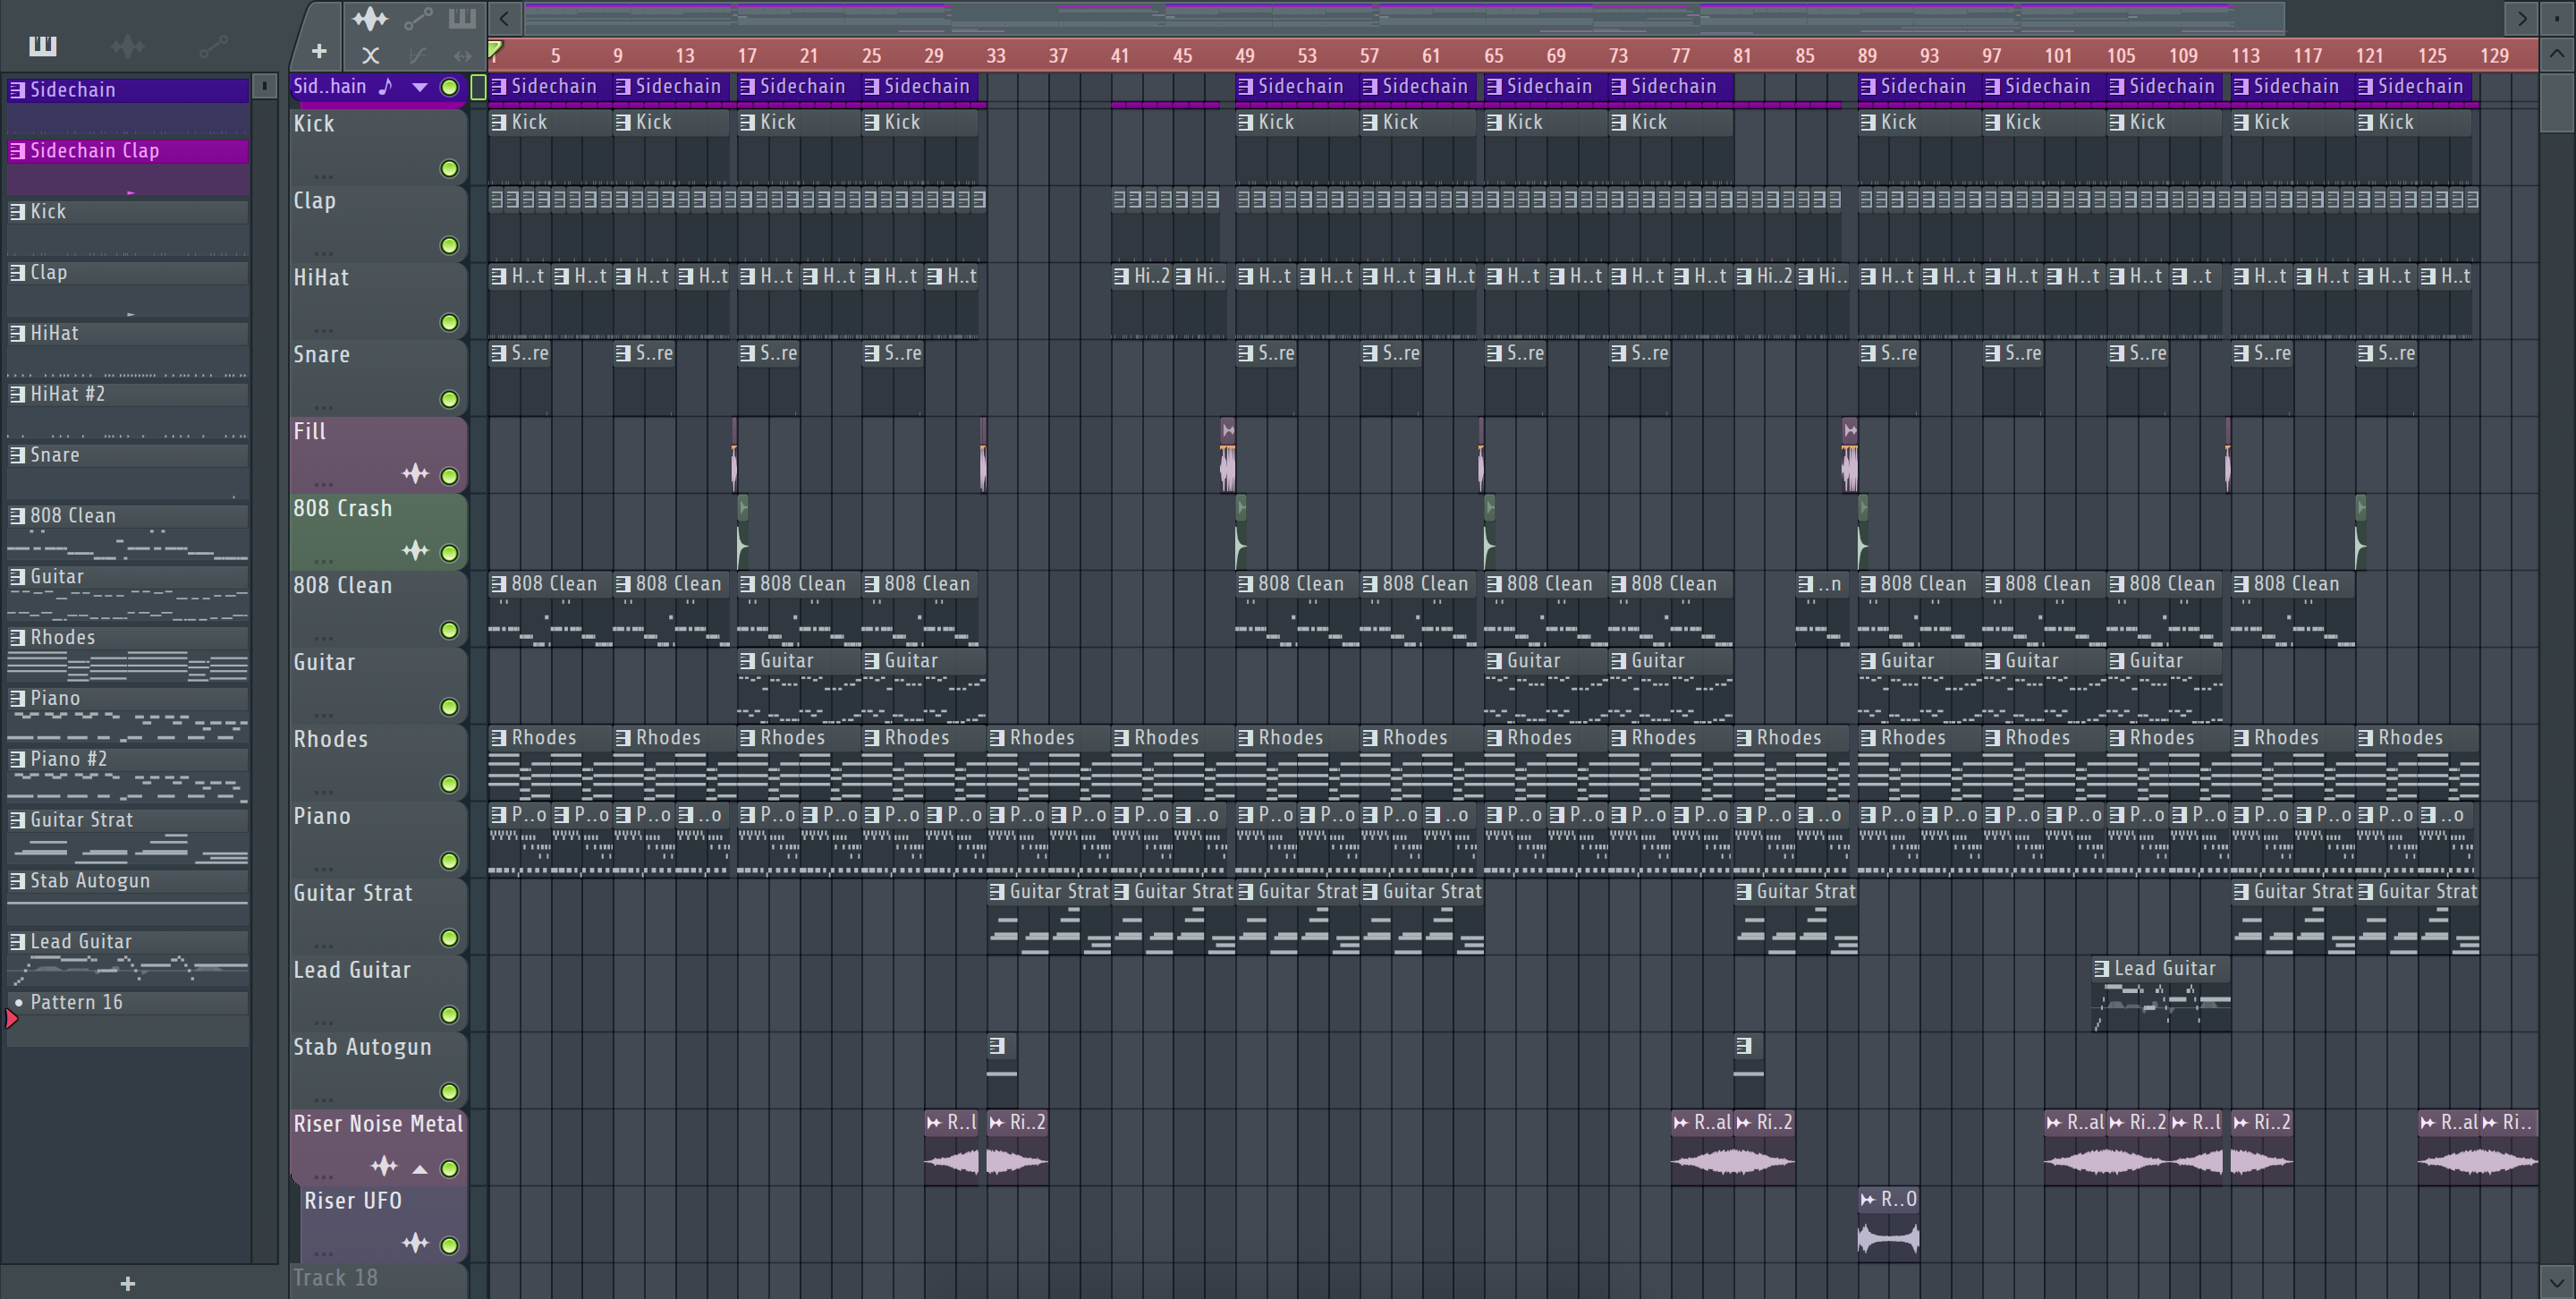Select the empty Track 18 header

[378, 1279]
